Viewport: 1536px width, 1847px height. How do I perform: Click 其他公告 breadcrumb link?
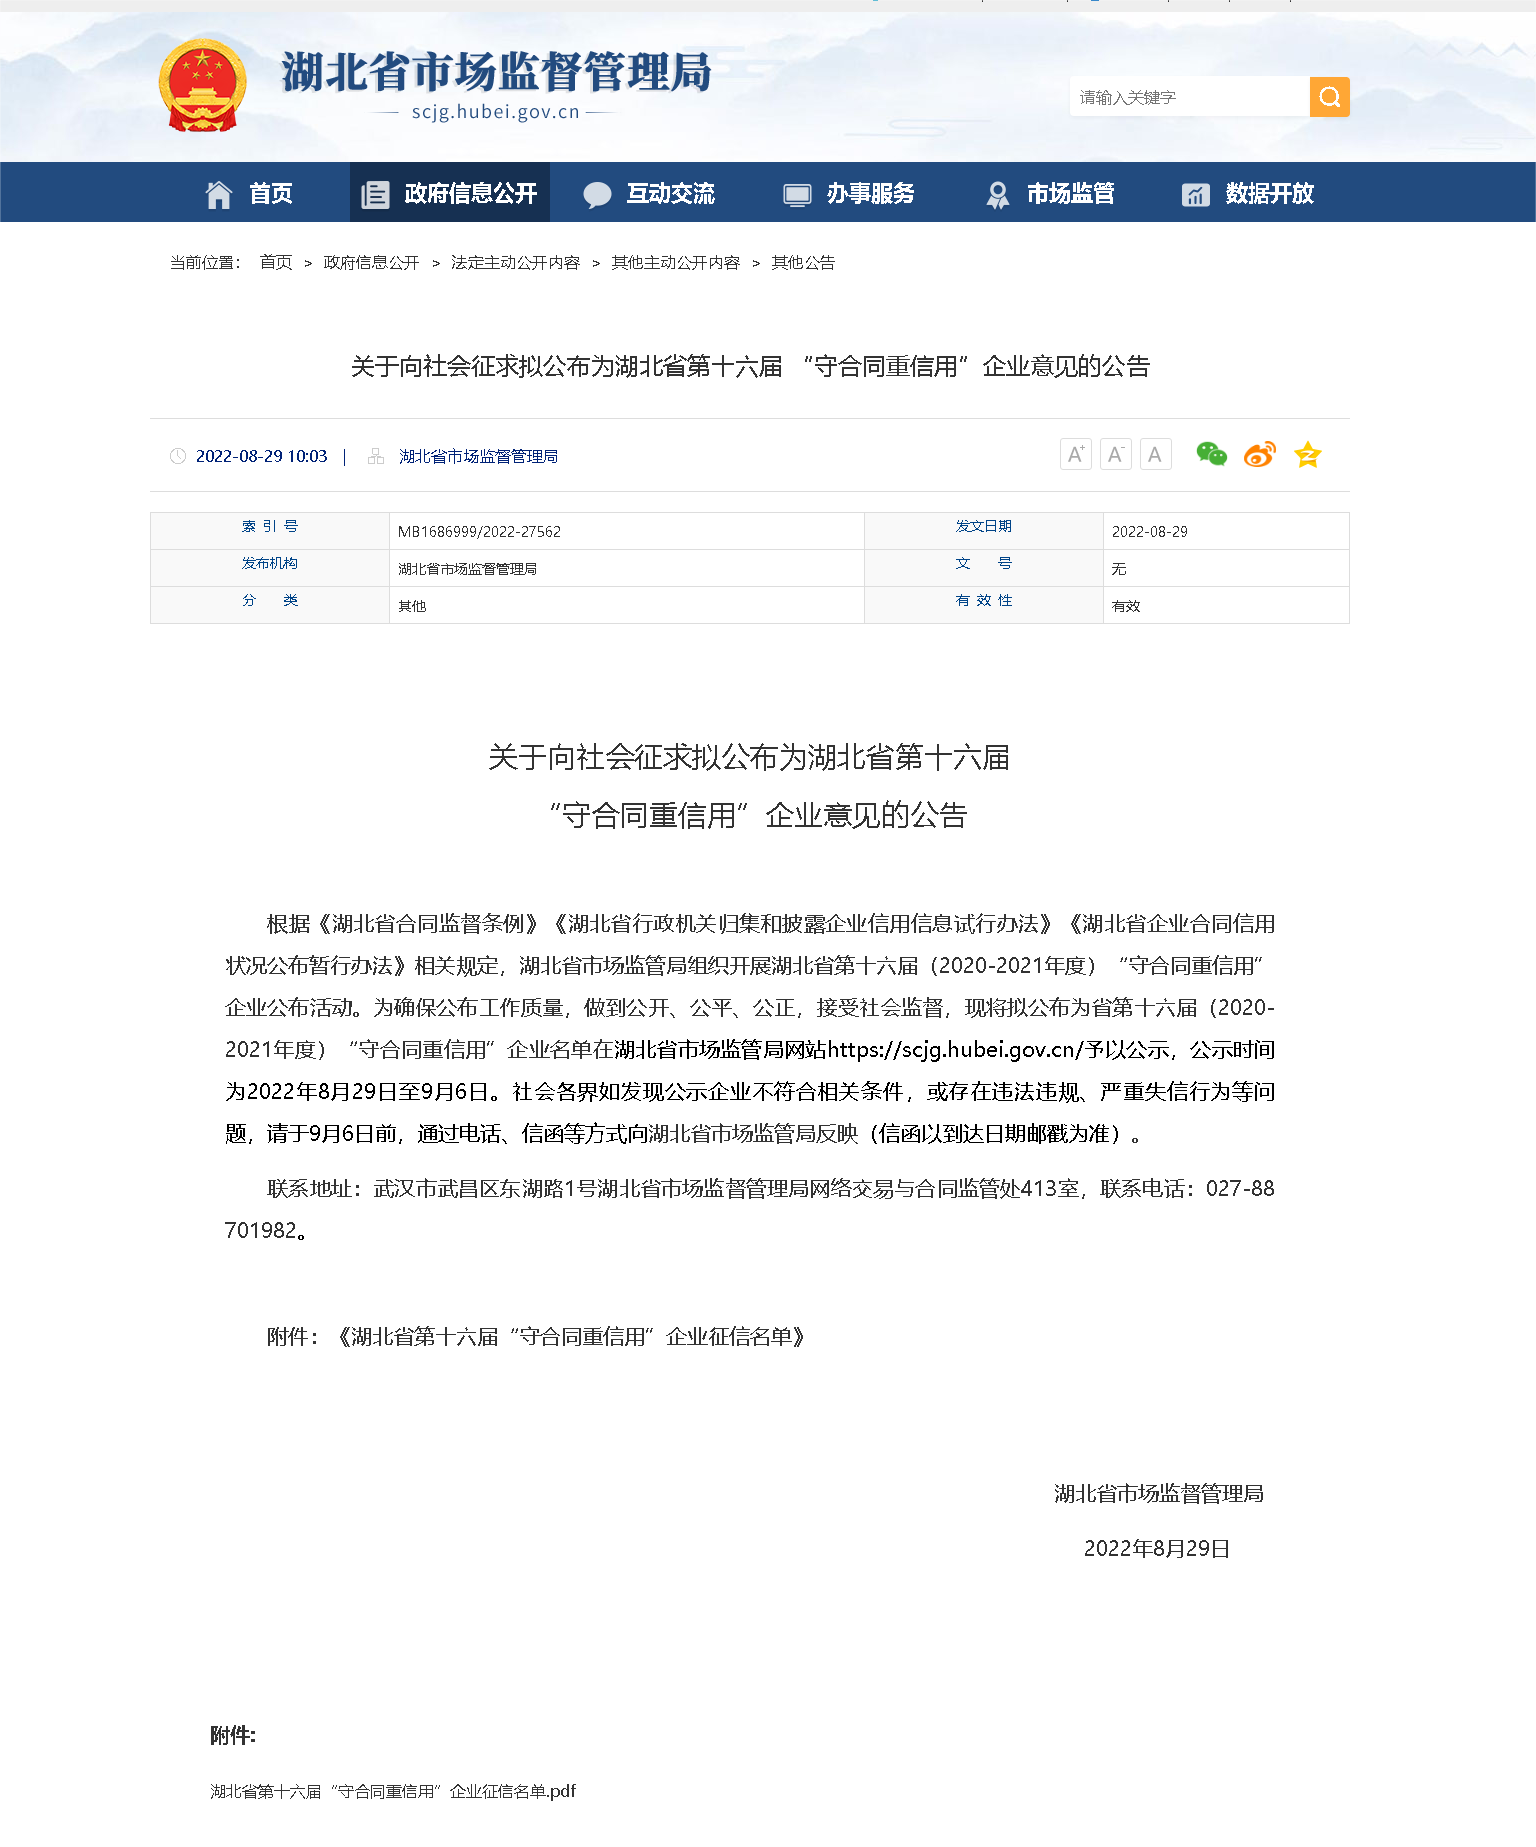tap(803, 263)
